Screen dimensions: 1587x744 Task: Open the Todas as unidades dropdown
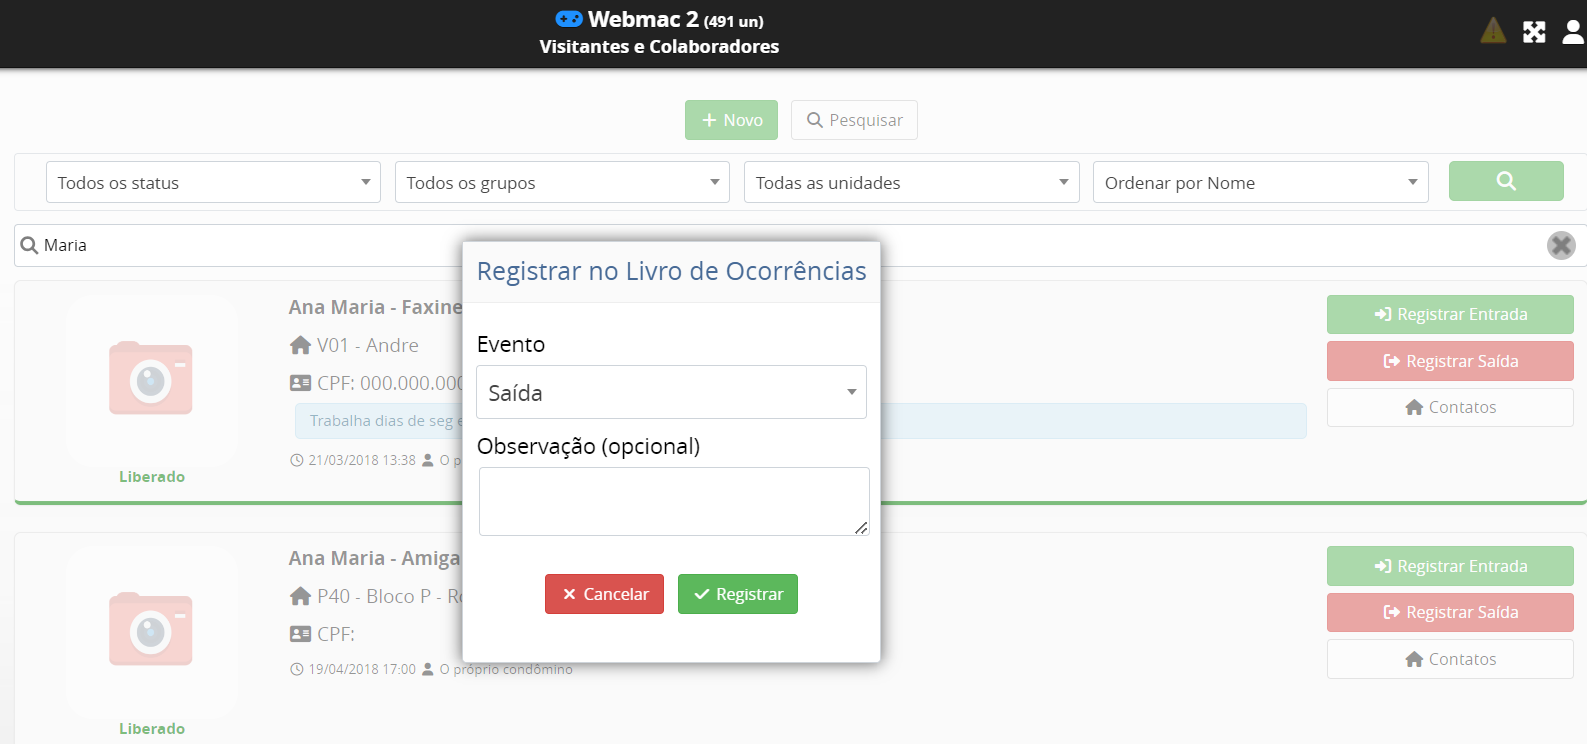(x=911, y=183)
